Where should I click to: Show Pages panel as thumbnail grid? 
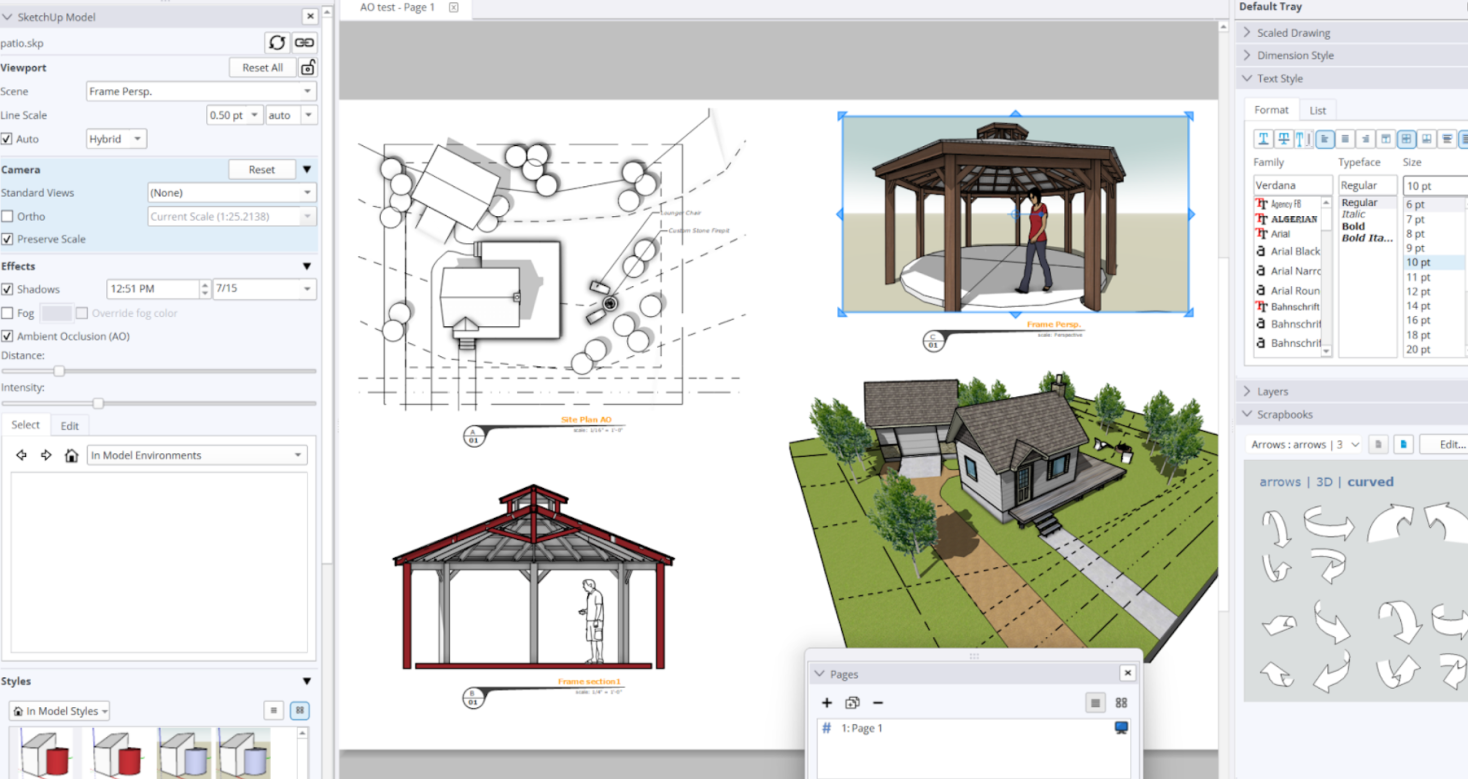(x=1121, y=703)
